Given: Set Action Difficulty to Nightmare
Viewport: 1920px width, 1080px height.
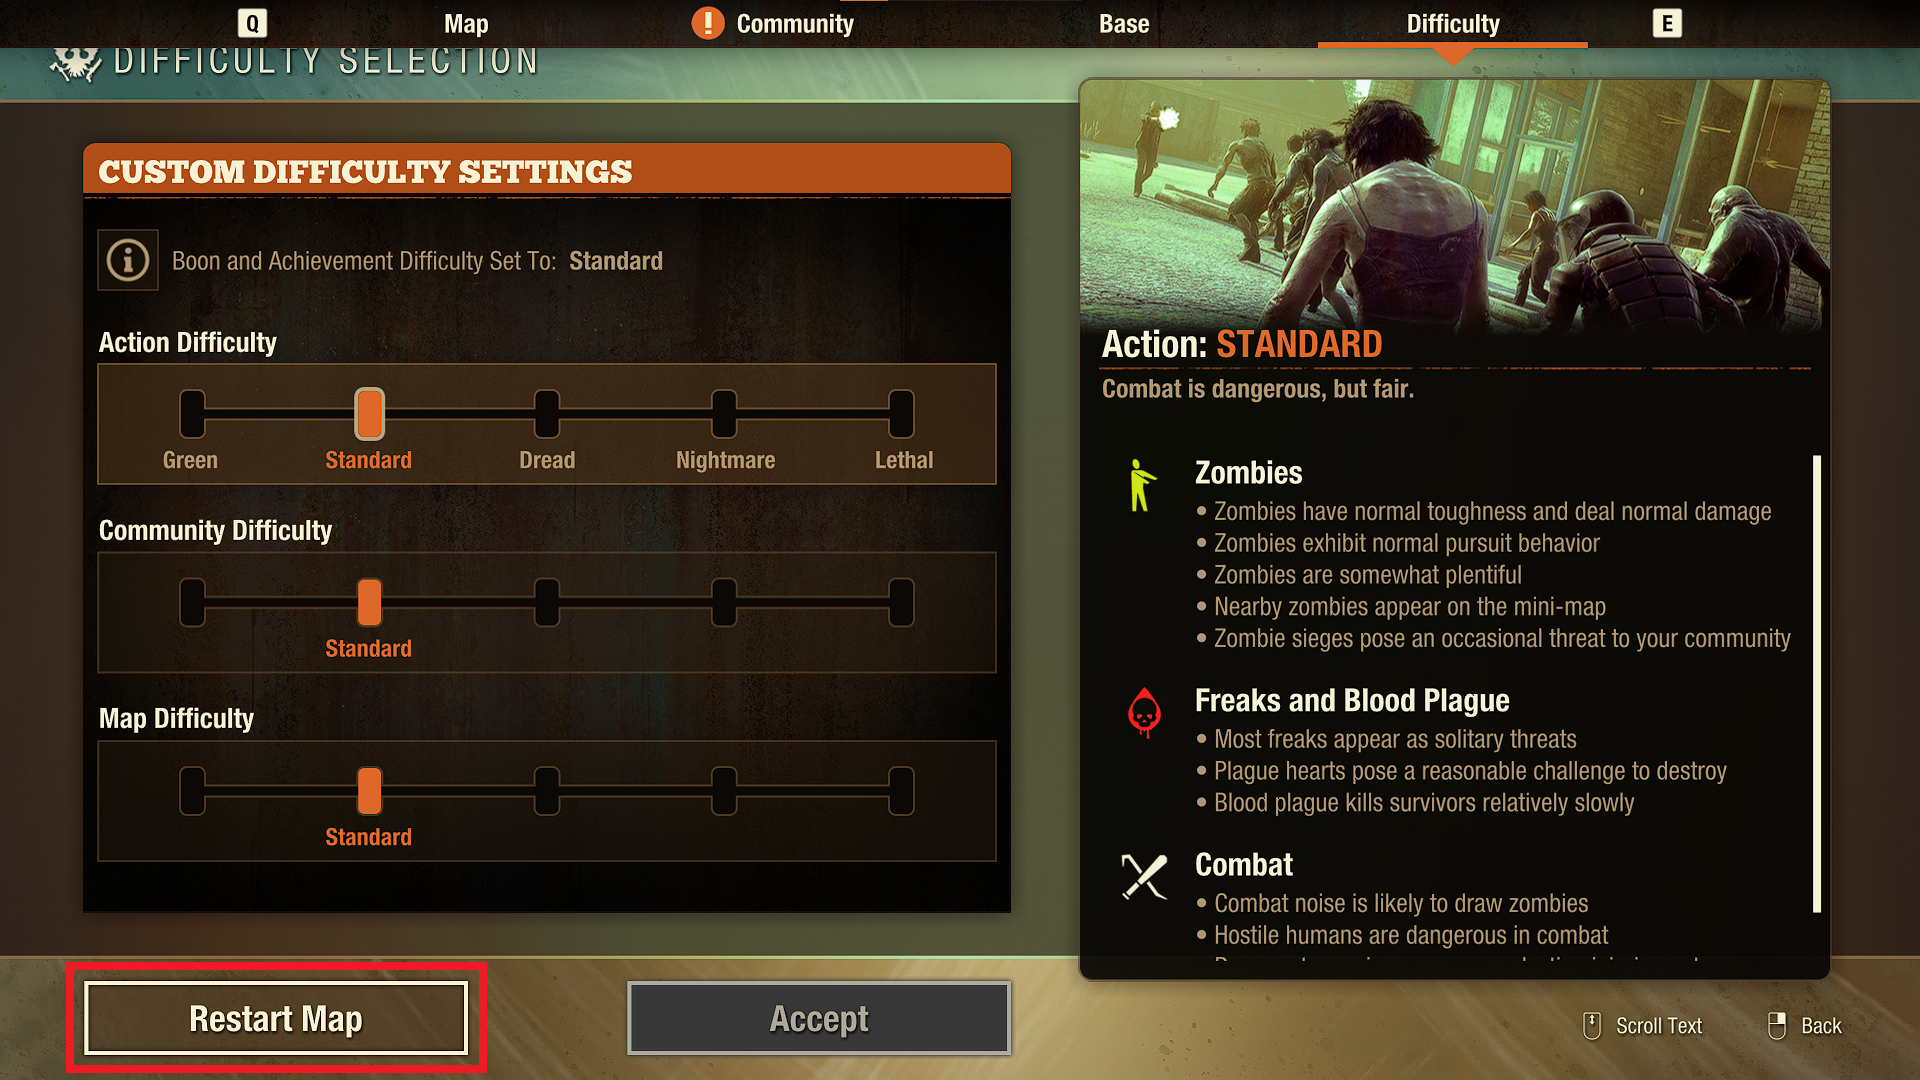Looking at the screenshot, I should 724,414.
